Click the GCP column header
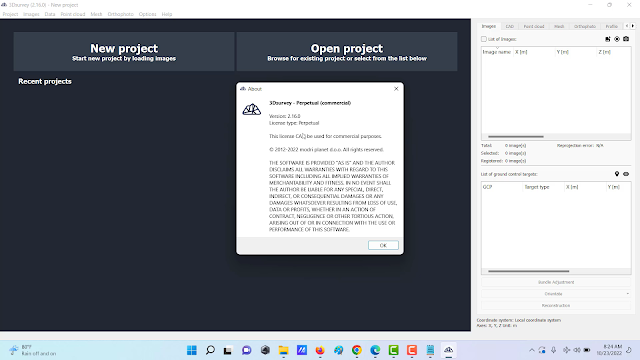640x360 pixels. click(x=502, y=187)
